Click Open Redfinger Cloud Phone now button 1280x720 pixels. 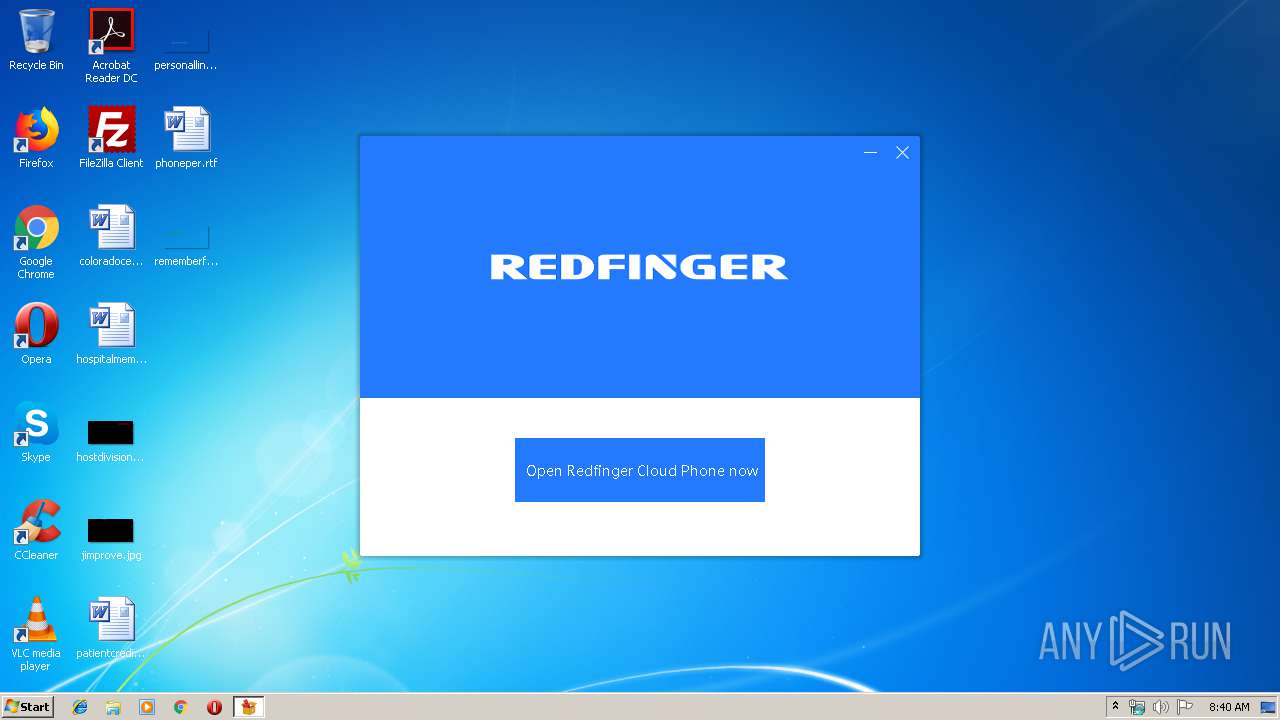click(x=640, y=470)
